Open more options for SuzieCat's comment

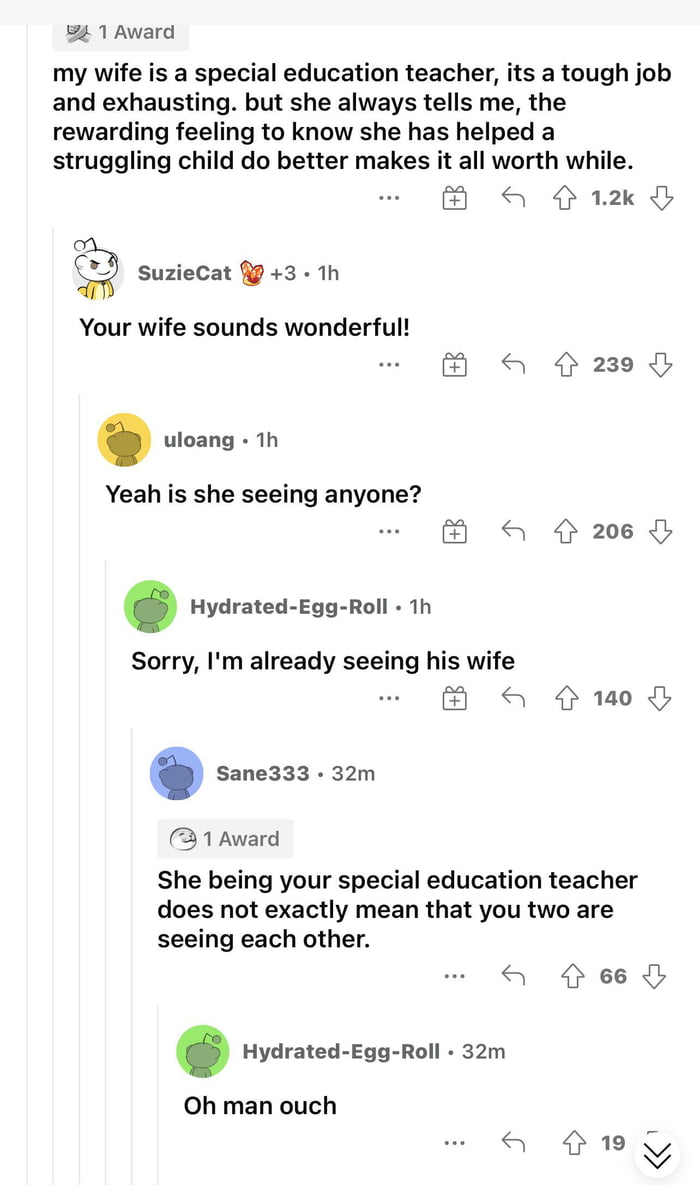[x=389, y=365]
